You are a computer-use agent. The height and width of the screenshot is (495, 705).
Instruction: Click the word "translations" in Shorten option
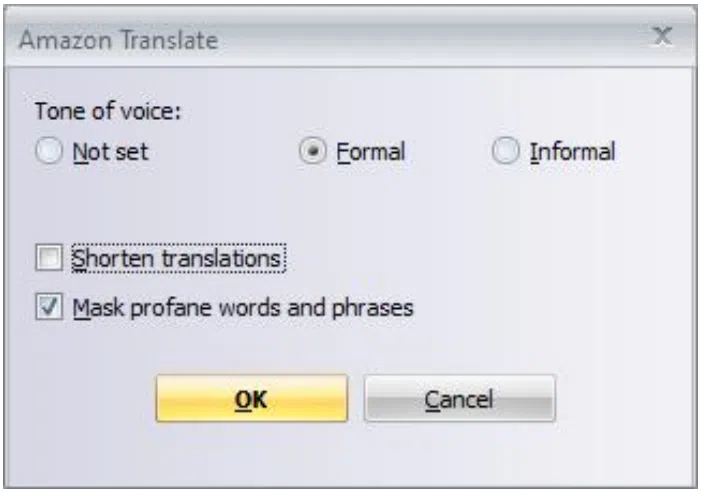(x=222, y=259)
